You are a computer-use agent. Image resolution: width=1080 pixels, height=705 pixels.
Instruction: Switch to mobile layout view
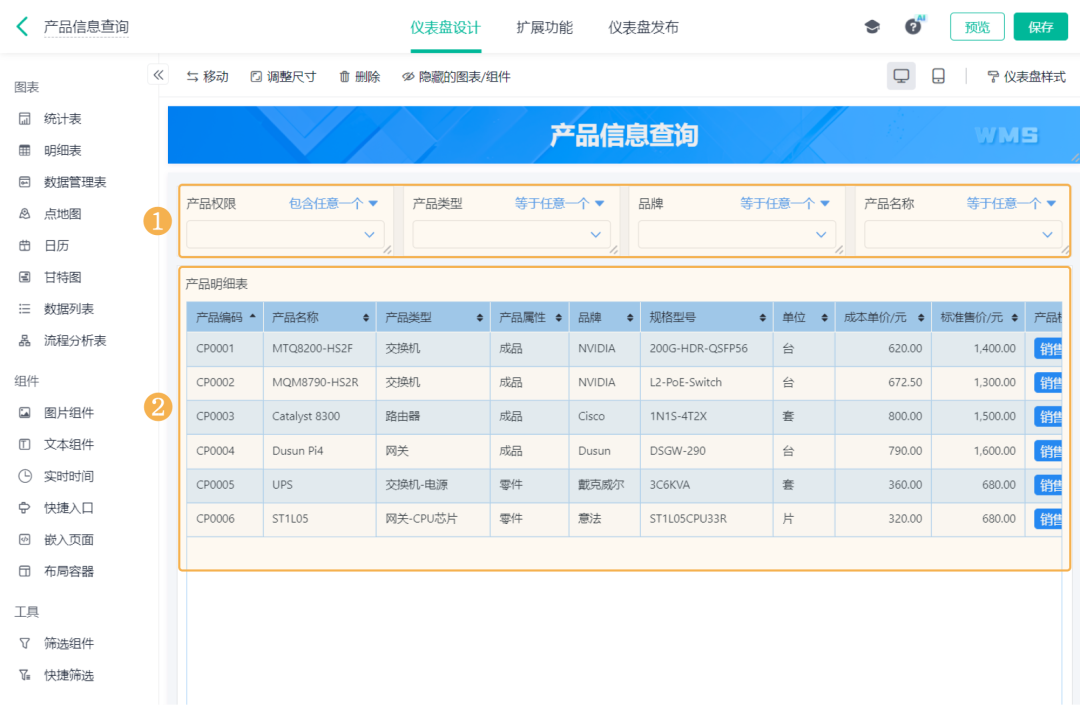pyautogui.click(x=938, y=76)
